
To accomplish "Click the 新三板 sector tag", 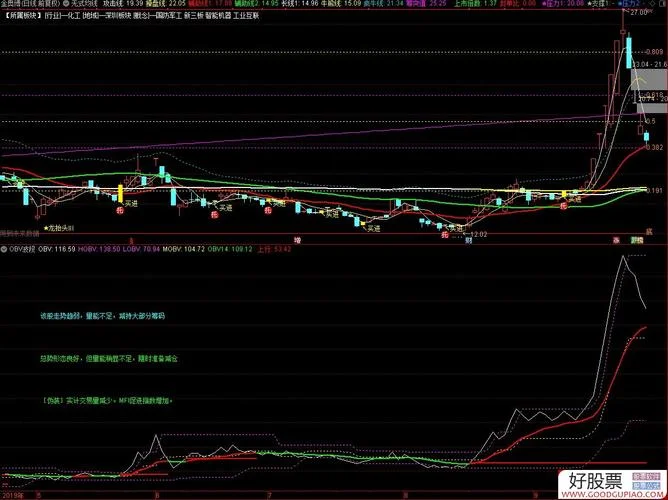I will tap(193, 16).
